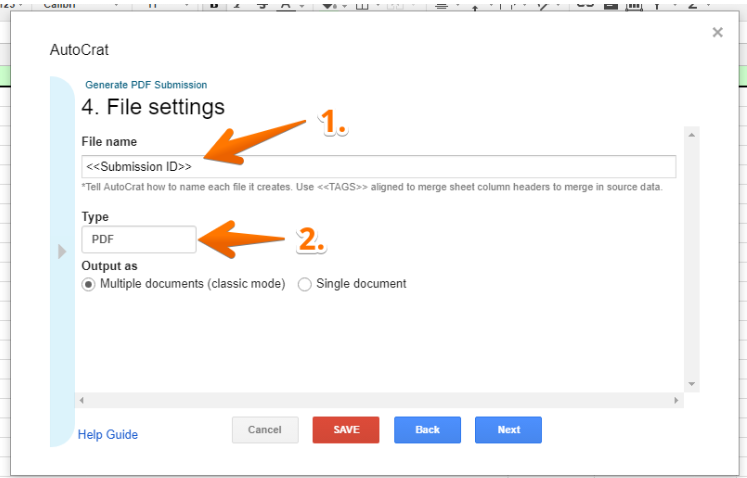
Task: Select Multiple documents (classic mode) output
Action: tap(89, 285)
